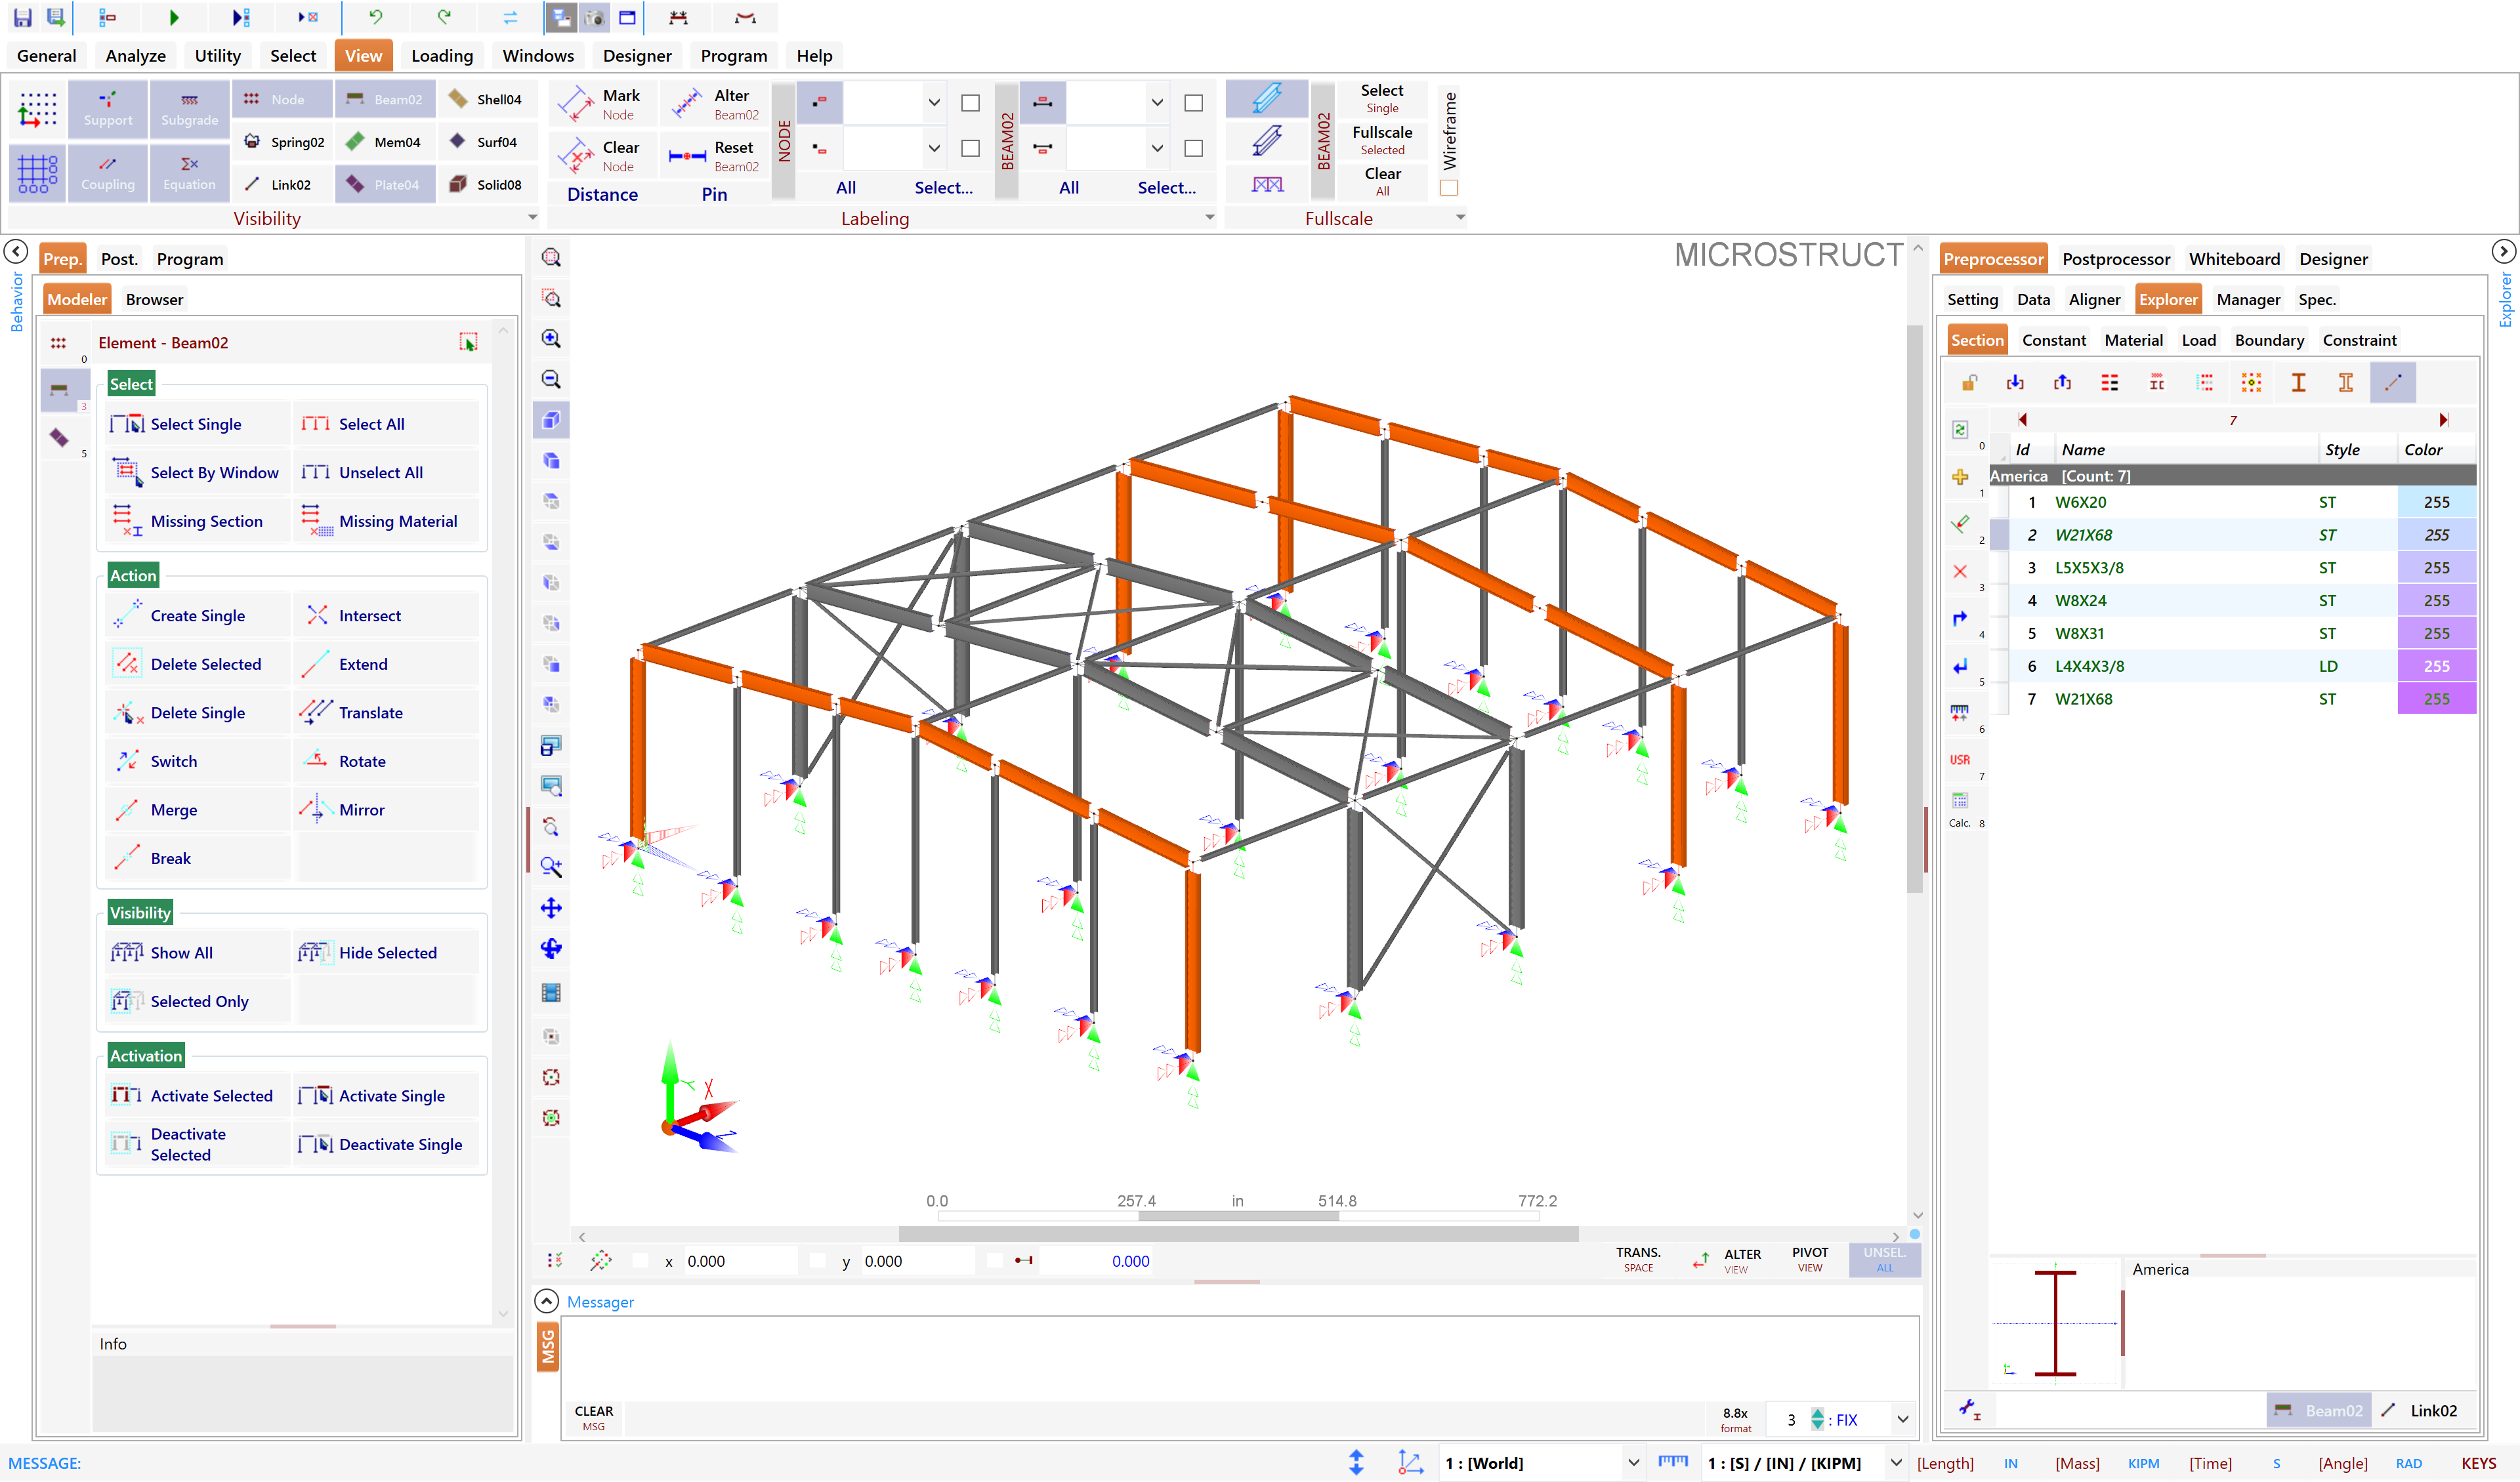This screenshot has height=1482, width=2520.
Task: Click the USR user section icon
Action: (x=1960, y=760)
